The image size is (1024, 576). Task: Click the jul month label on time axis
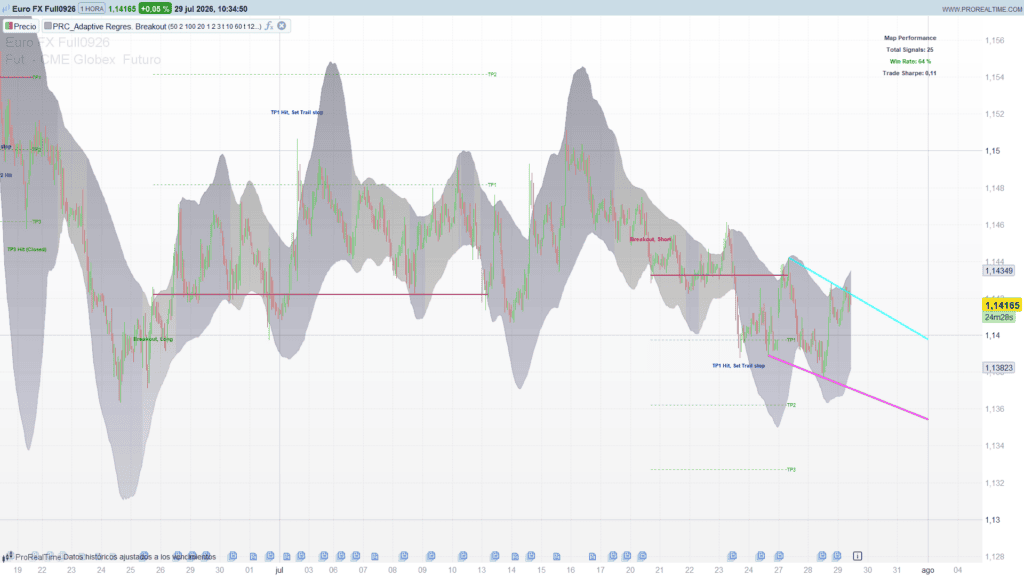coord(280,570)
